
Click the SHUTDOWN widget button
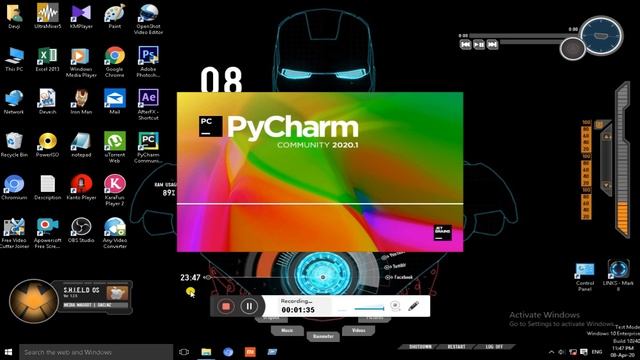pos(420,347)
